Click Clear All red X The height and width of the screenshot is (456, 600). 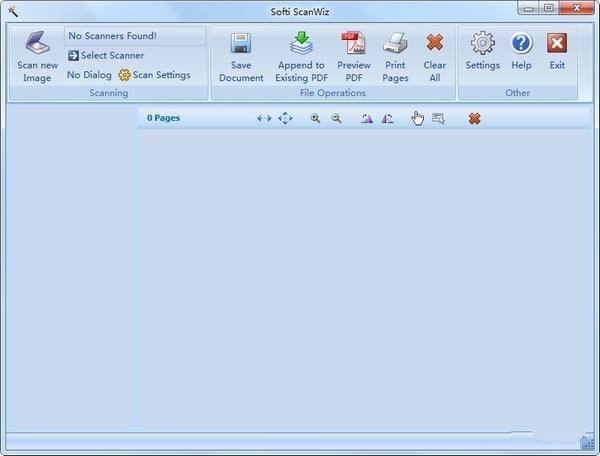coord(435,42)
